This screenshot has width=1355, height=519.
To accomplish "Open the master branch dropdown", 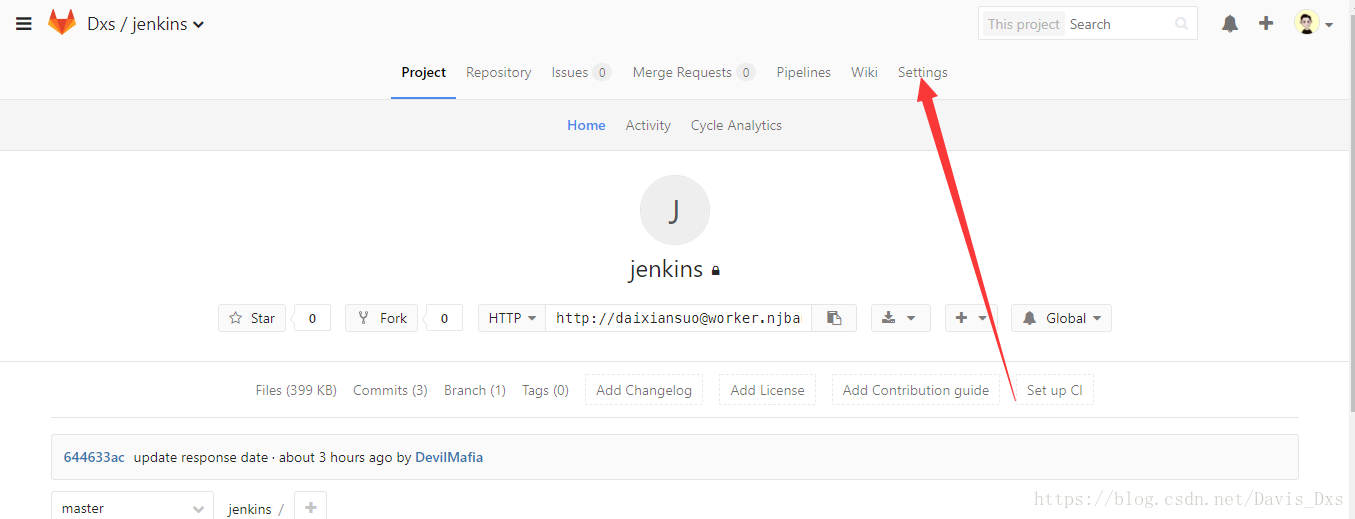I will coord(132,508).
